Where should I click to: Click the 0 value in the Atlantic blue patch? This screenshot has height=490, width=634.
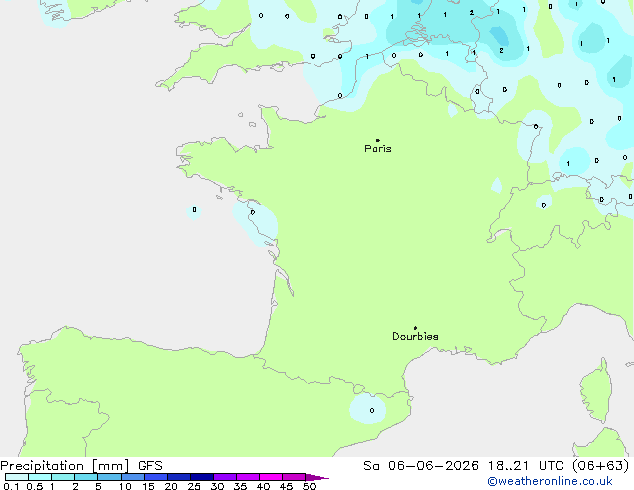194,209
